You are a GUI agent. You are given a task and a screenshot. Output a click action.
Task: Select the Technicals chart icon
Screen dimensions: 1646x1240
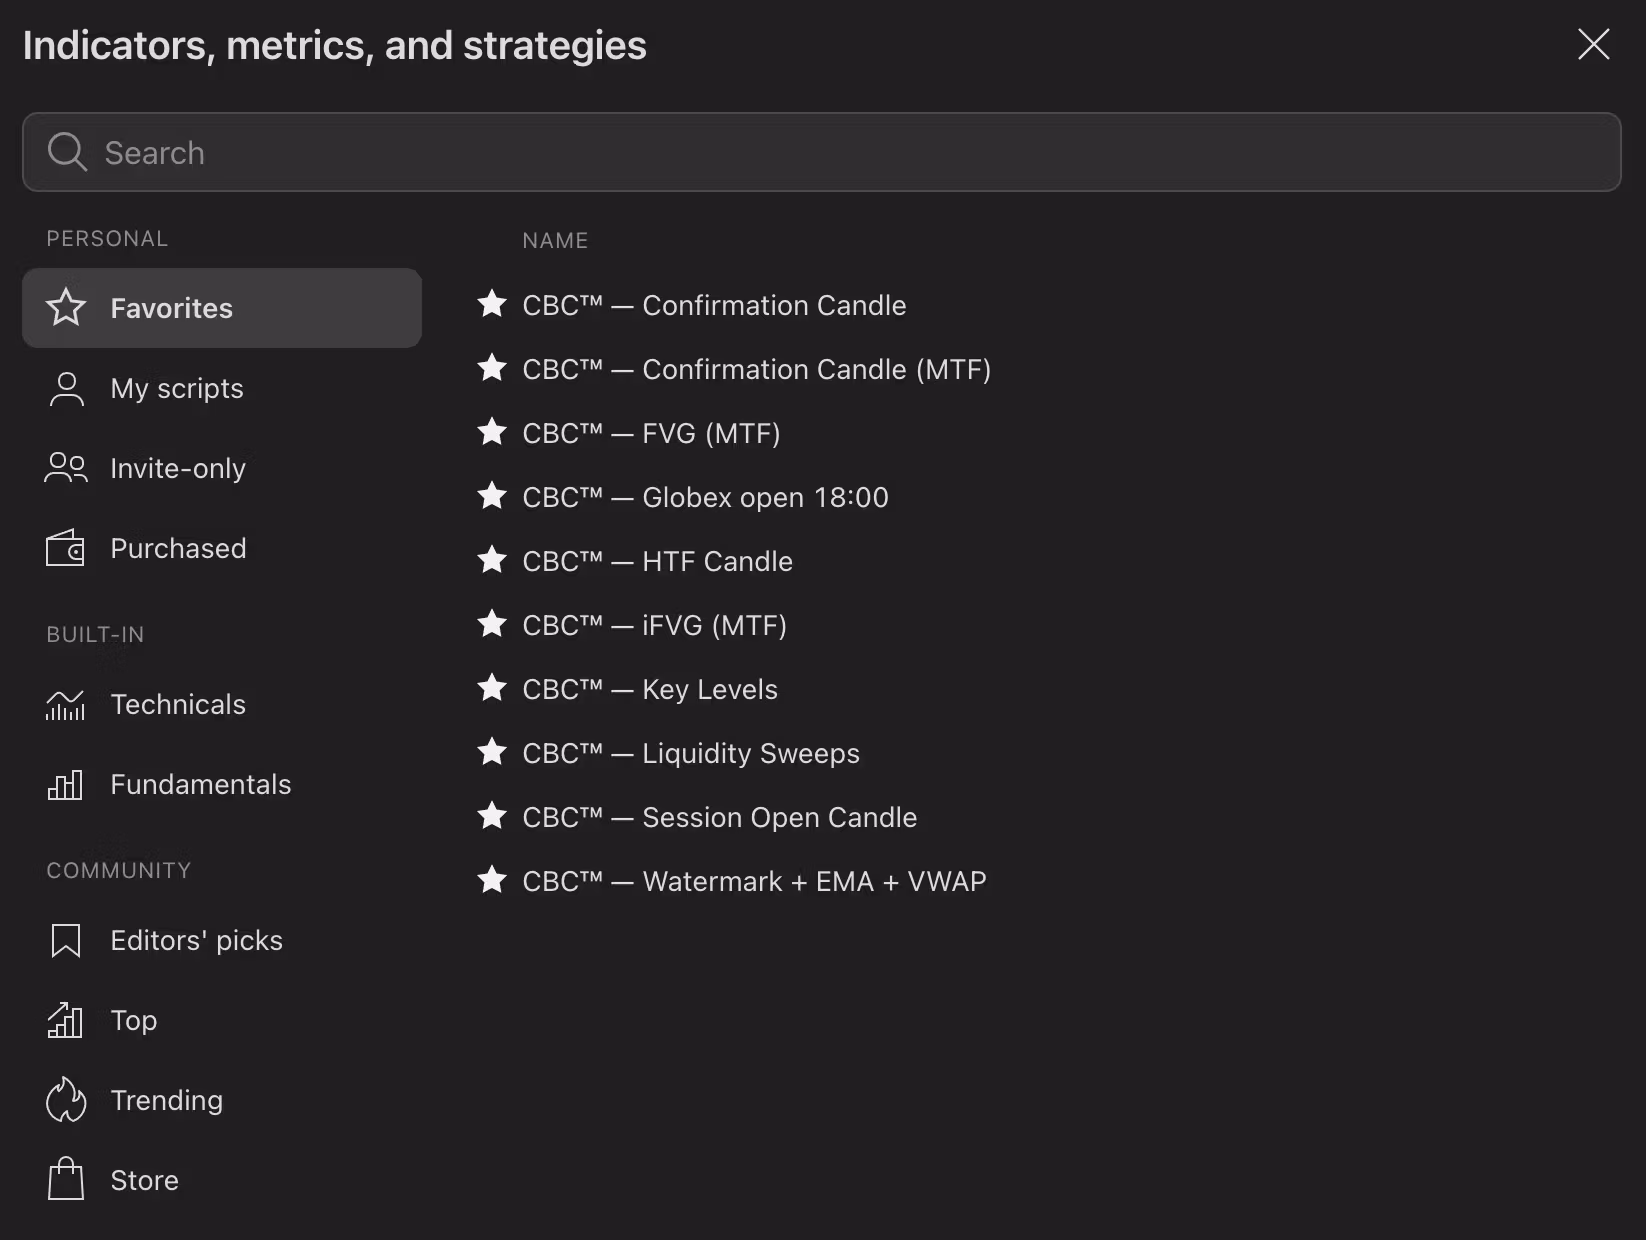(65, 705)
